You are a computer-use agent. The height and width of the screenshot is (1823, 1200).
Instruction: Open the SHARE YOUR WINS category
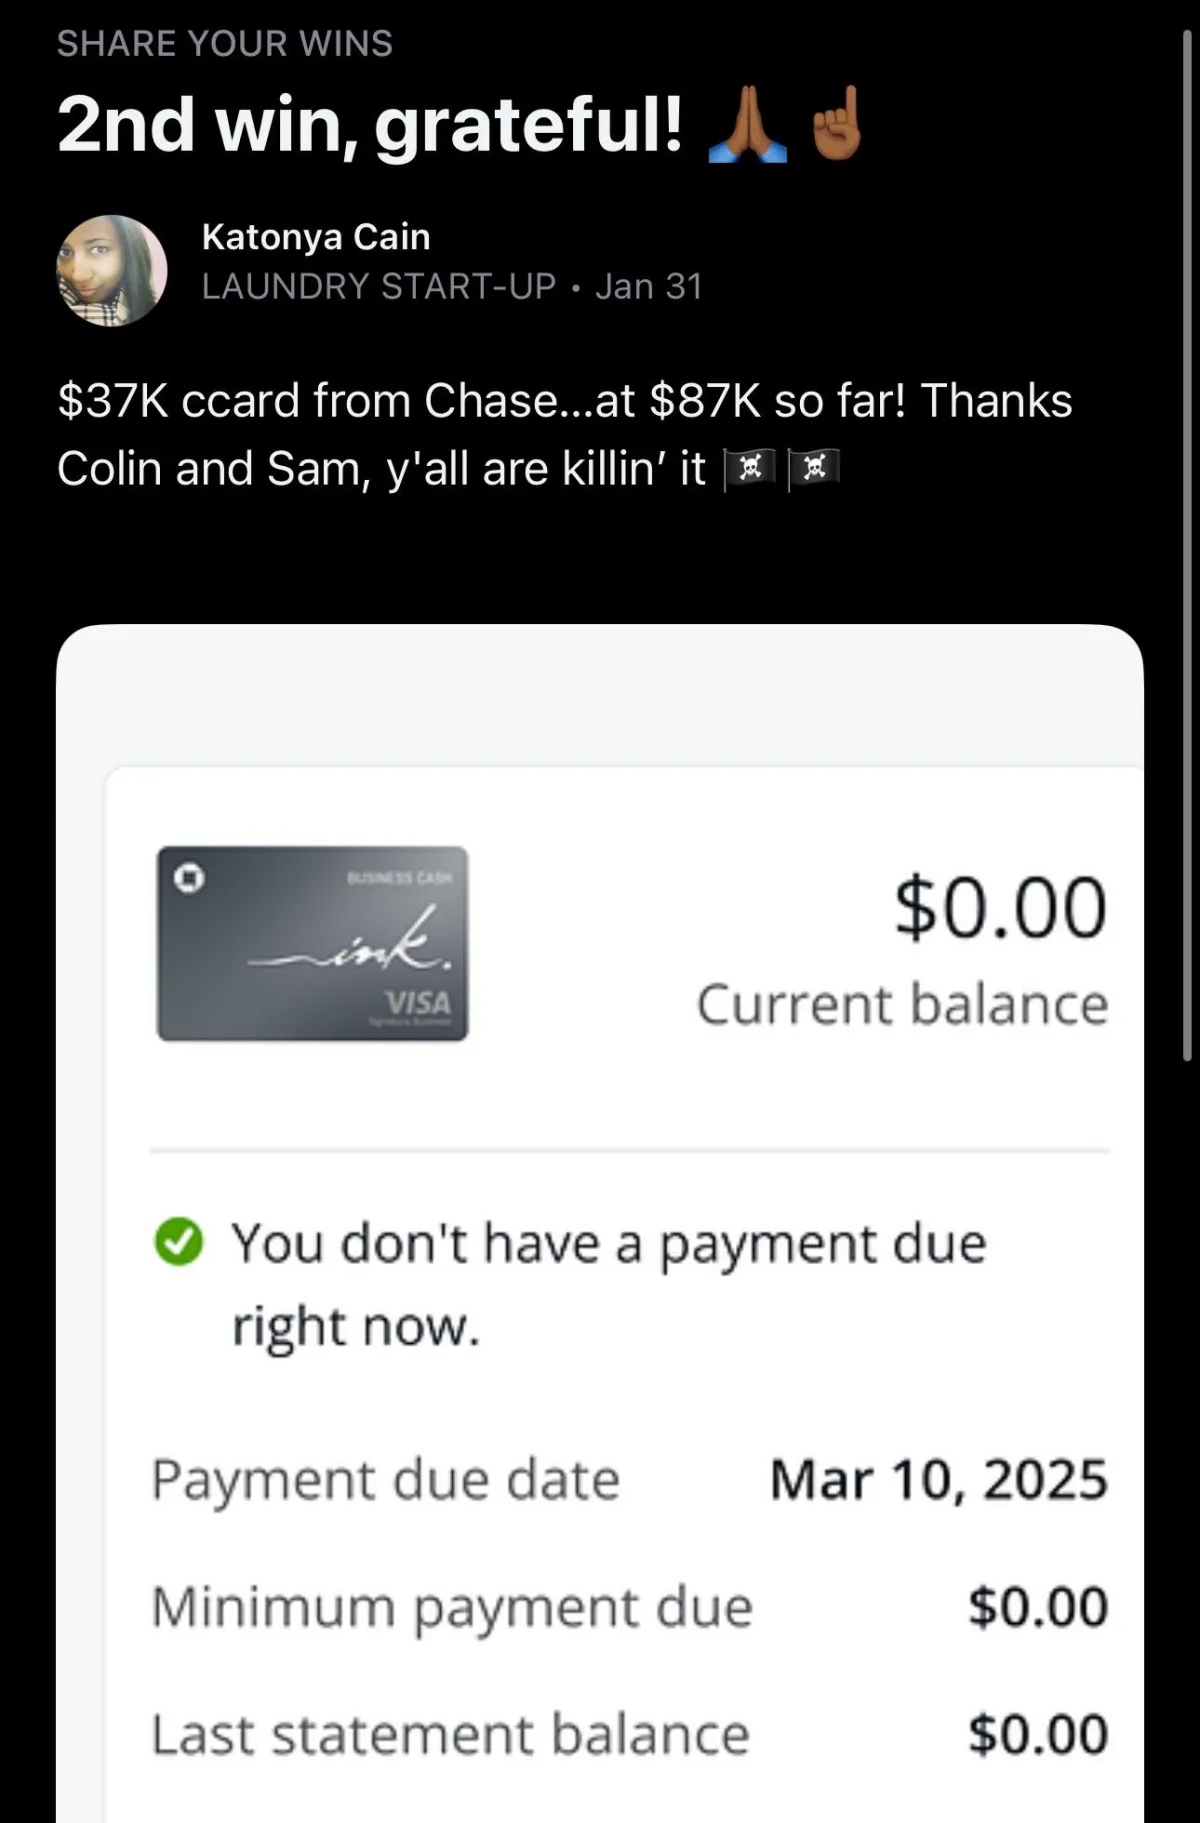[225, 44]
